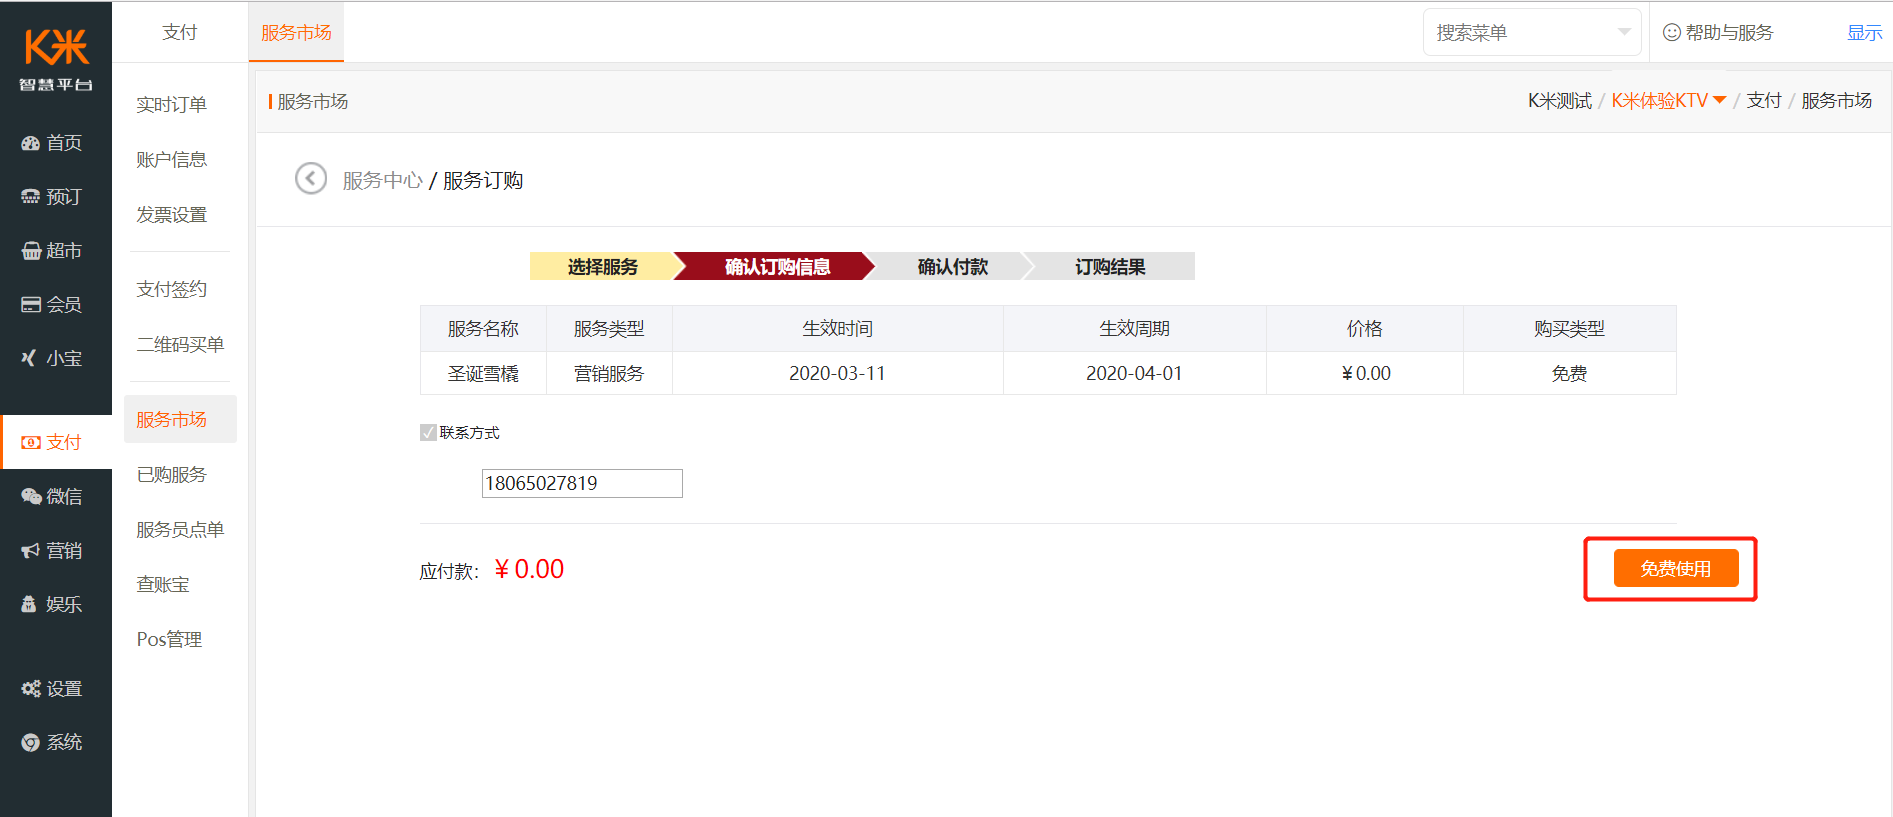The width and height of the screenshot is (1893, 817).
Task: Open Pos管理 in the submenu
Action: pyautogui.click(x=169, y=640)
